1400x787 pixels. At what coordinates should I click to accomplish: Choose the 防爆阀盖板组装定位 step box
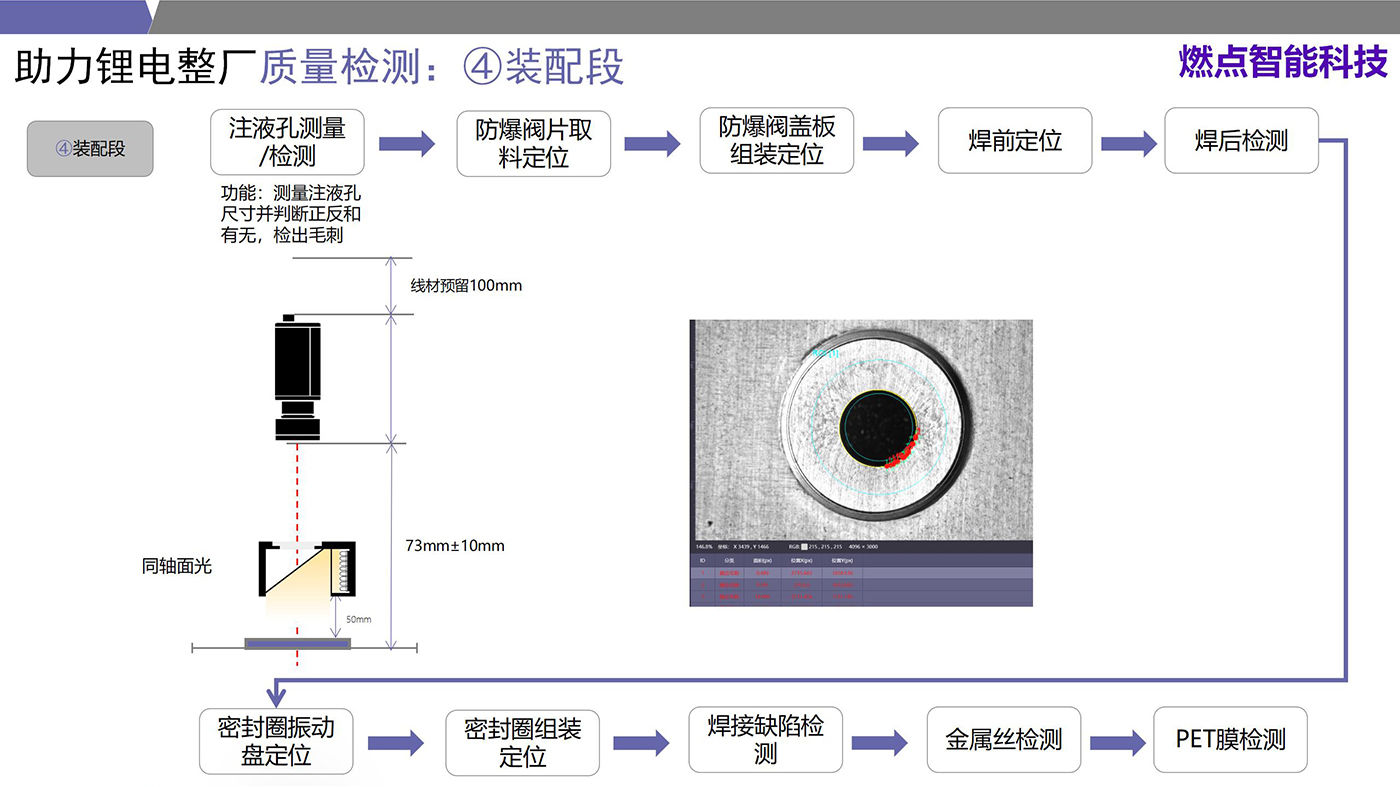(x=776, y=141)
